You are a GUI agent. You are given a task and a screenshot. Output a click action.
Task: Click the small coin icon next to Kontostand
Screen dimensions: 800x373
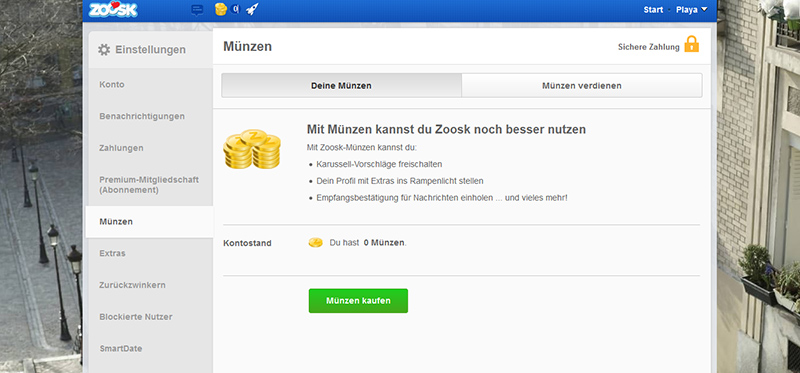pyautogui.click(x=315, y=243)
